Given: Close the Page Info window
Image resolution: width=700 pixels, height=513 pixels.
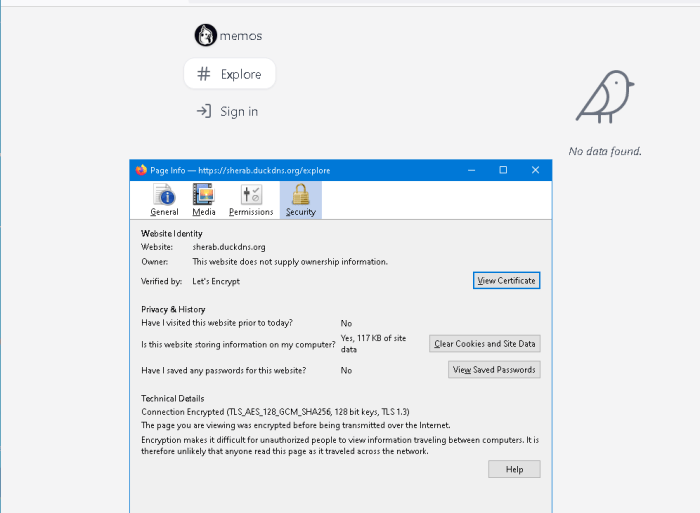Looking at the screenshot, I should tap(535, 170).
